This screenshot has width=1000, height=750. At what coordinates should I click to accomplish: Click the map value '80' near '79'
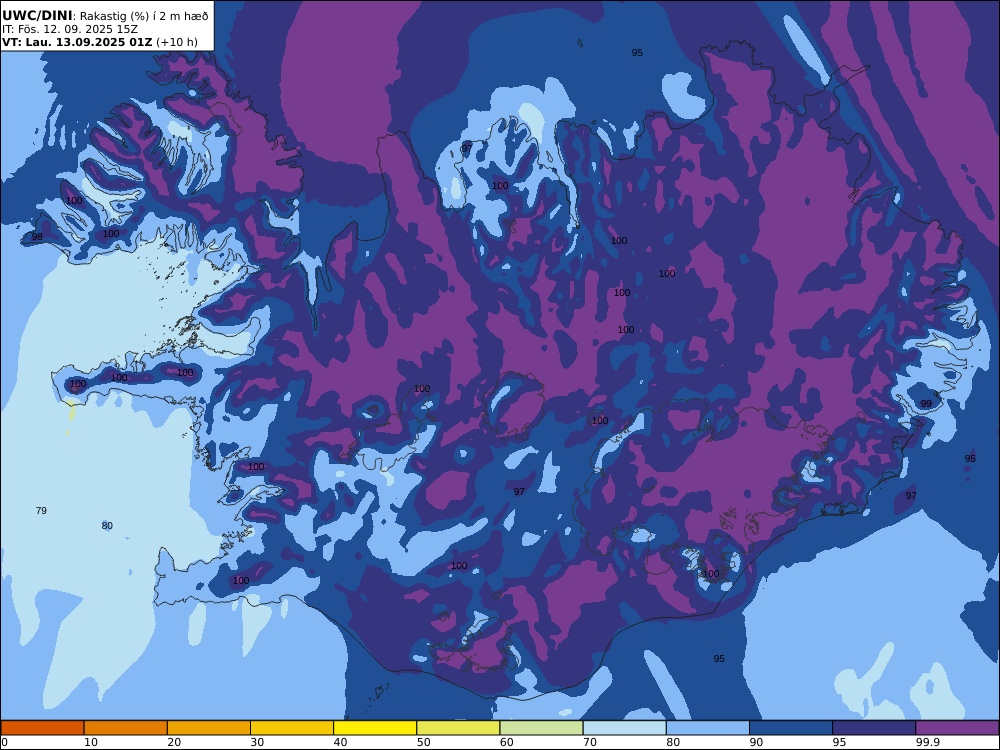click(107, 526)
